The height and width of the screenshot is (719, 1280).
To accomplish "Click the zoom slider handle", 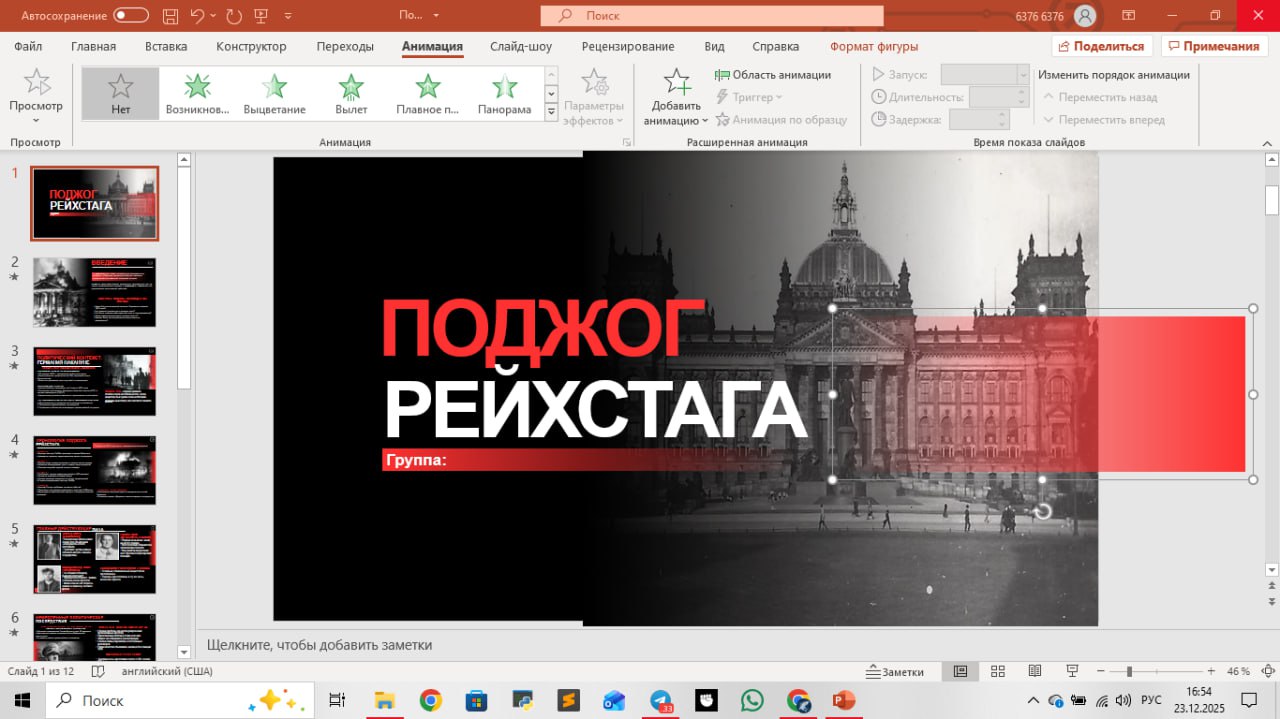I will pos(1129,671).
